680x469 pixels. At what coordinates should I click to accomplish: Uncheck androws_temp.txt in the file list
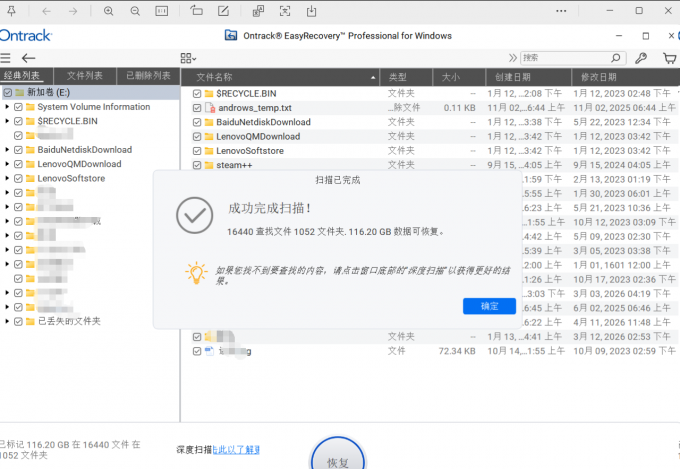(197, 108)
